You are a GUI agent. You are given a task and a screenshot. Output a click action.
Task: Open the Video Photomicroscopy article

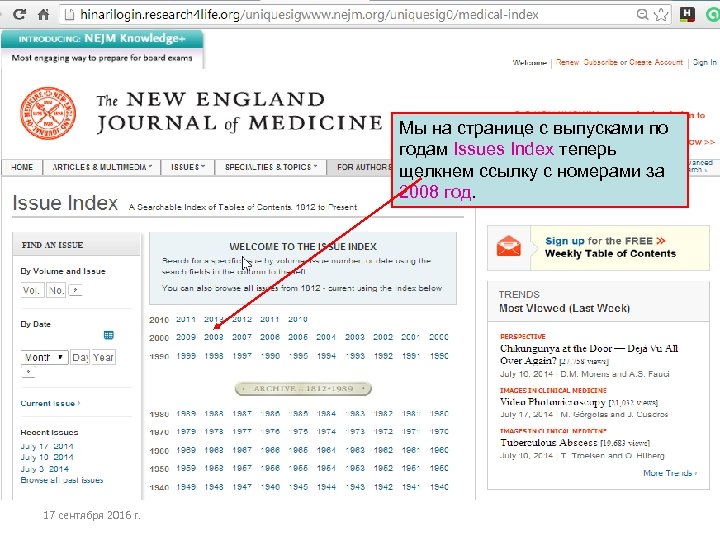[x=552, y=402]
